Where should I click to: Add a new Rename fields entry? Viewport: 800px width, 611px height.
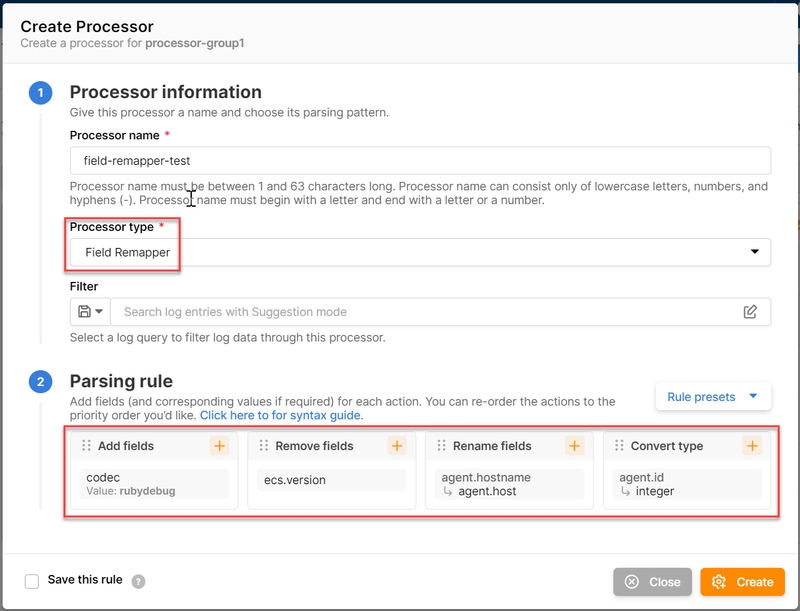(574, 446)
